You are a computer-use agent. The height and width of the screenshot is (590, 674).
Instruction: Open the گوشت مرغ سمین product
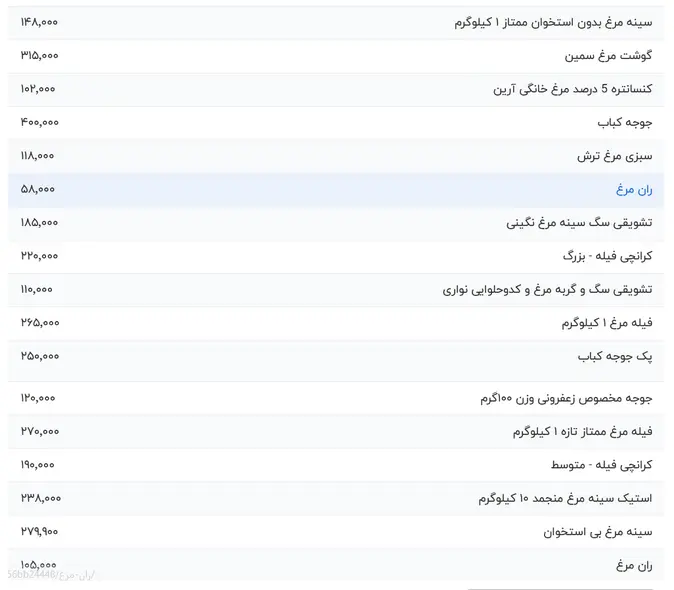coord(608,56)
